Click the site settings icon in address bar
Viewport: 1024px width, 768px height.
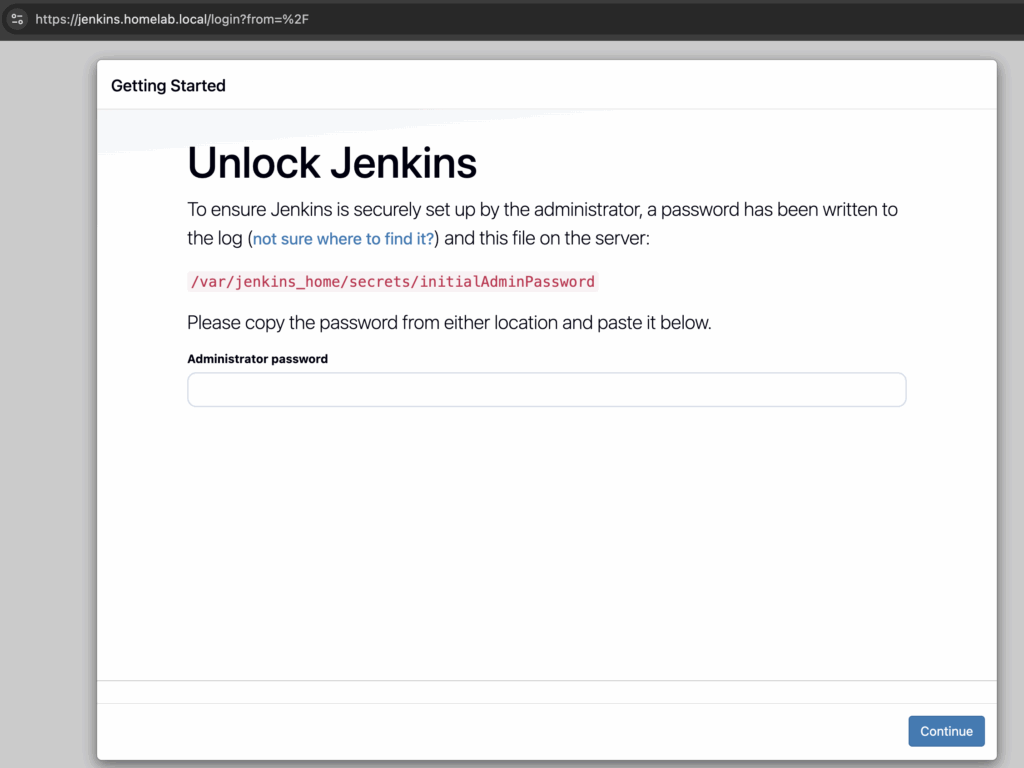pyautogui.click(x=17, y=19)
